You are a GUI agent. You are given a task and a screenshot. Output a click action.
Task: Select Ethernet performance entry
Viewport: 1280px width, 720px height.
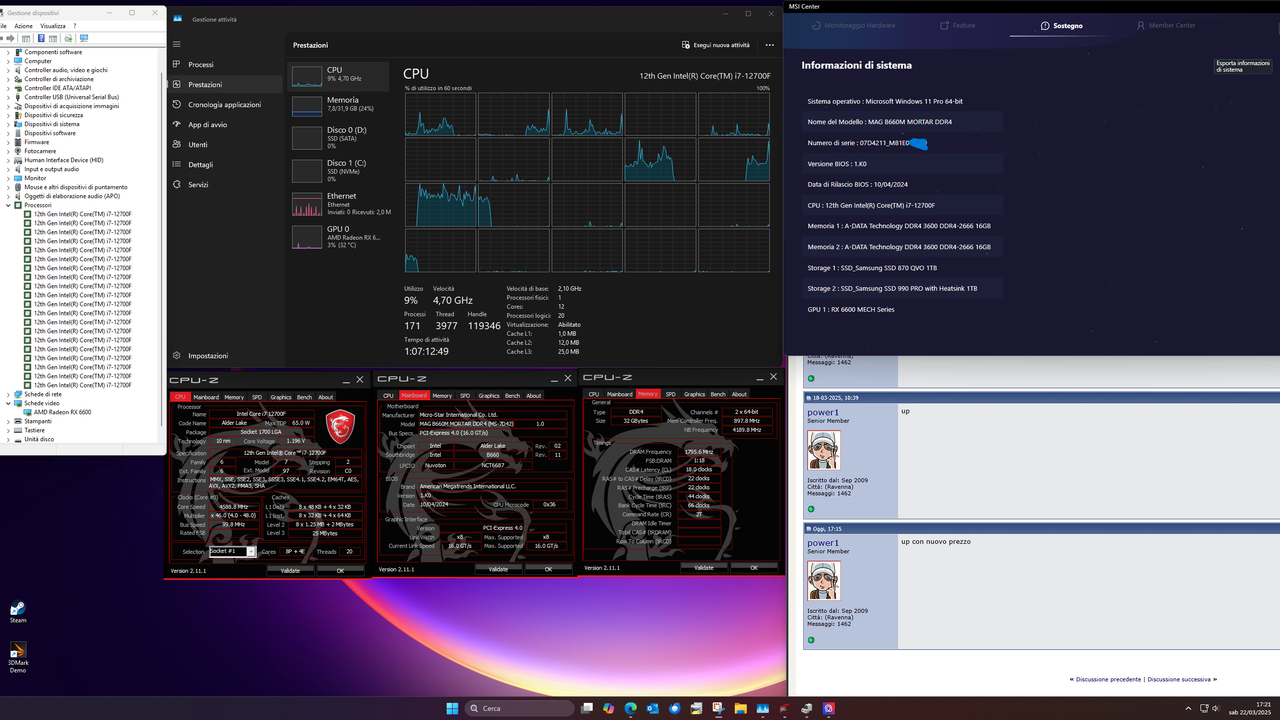point(337,203)
